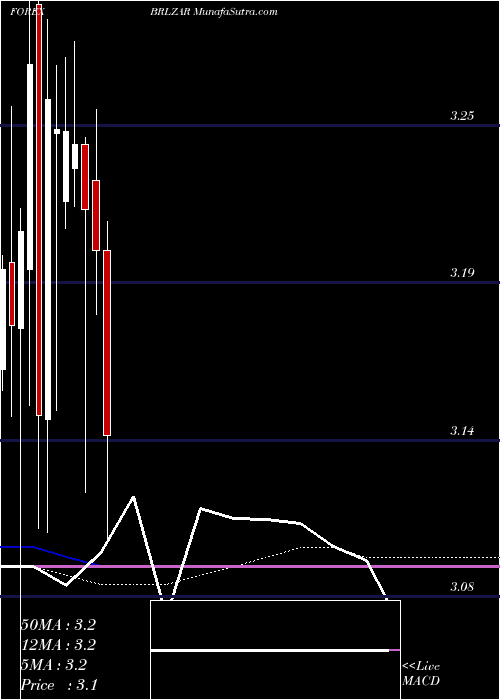Click the MACD indicator panel
The width and height of the screenshot is (500, 700).
[x=275, y=650]
